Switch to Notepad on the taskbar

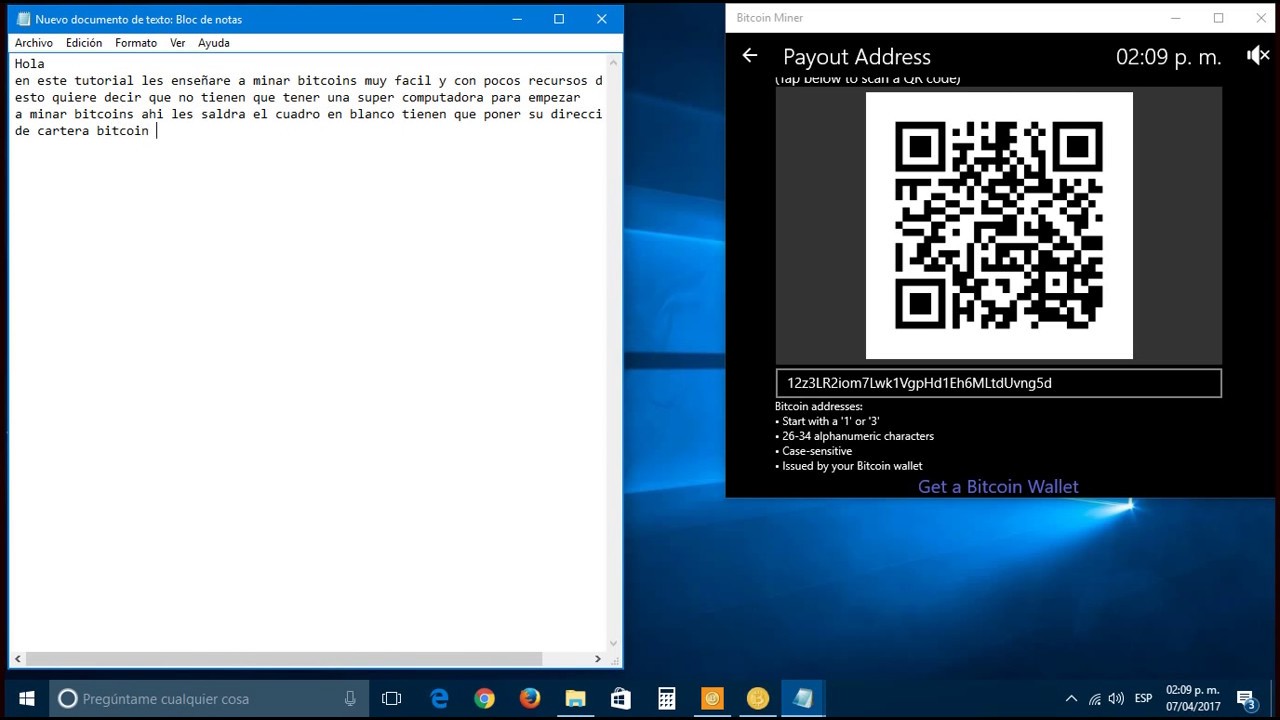(x=803, y=698)
